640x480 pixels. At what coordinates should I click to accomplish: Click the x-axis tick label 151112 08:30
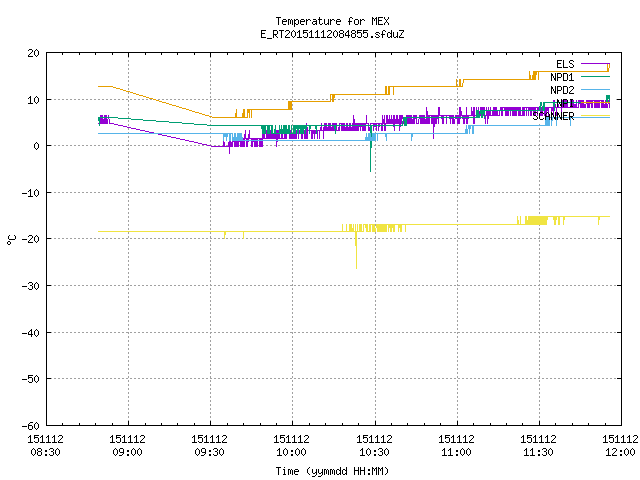tap(45, 446)
